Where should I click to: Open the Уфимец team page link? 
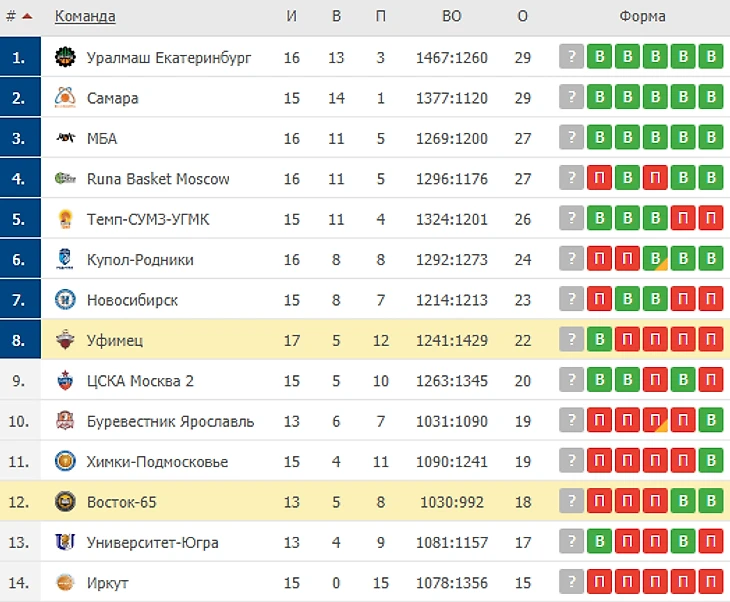[x=115, y=341]
